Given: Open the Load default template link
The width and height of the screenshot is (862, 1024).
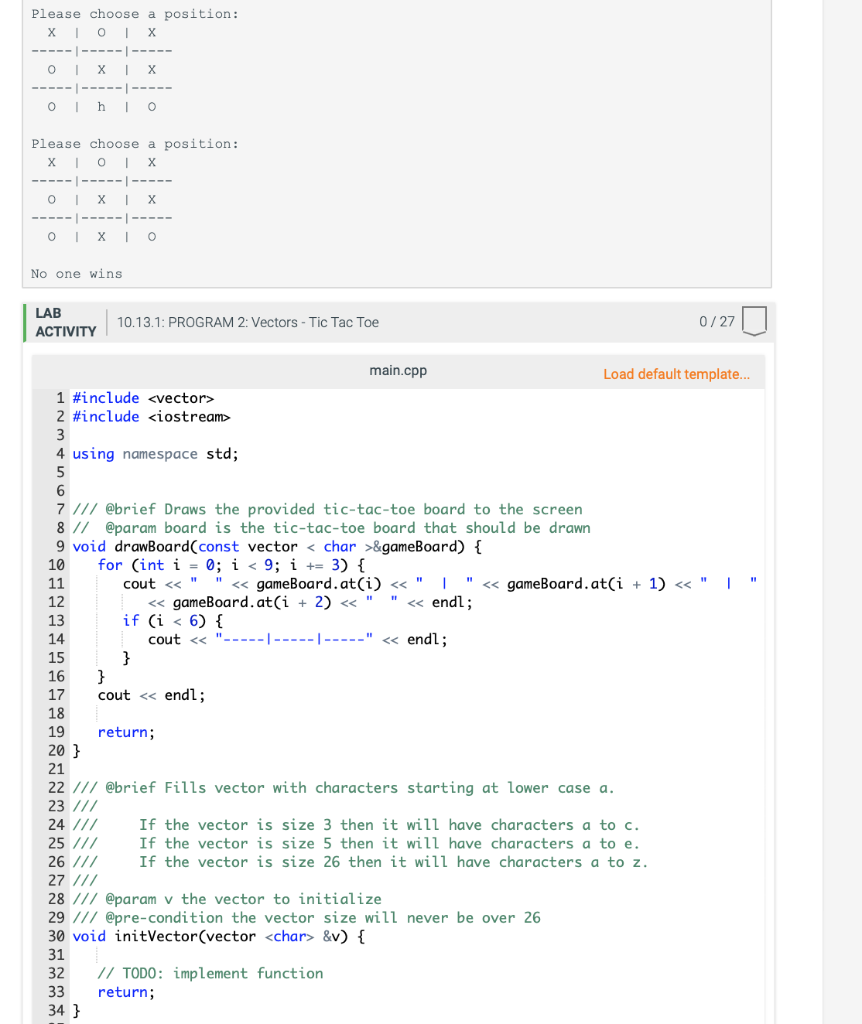Looking at the screenshot, I should tap(676, 373).
